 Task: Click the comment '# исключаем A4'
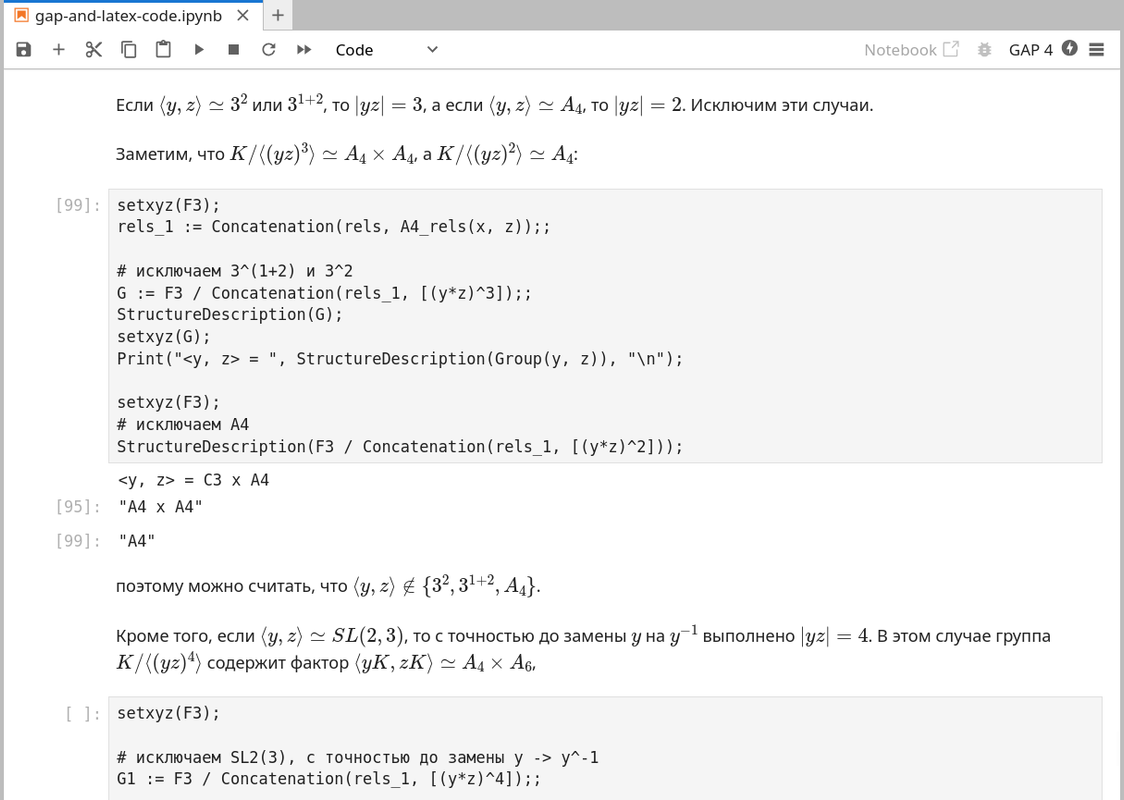[183, 424]
